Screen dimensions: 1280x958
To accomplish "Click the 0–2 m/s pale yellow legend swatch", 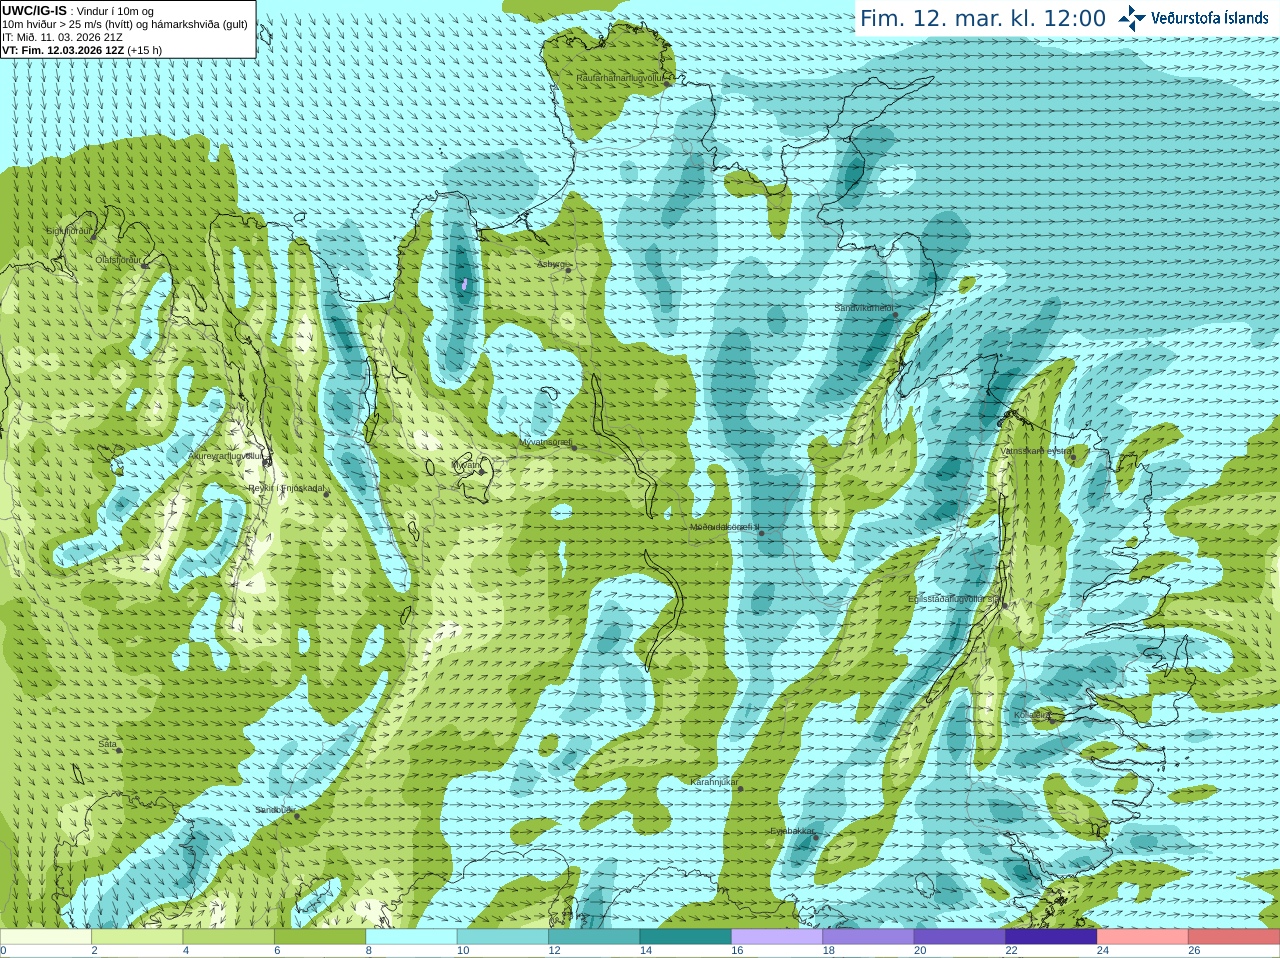I will [45, 936].
